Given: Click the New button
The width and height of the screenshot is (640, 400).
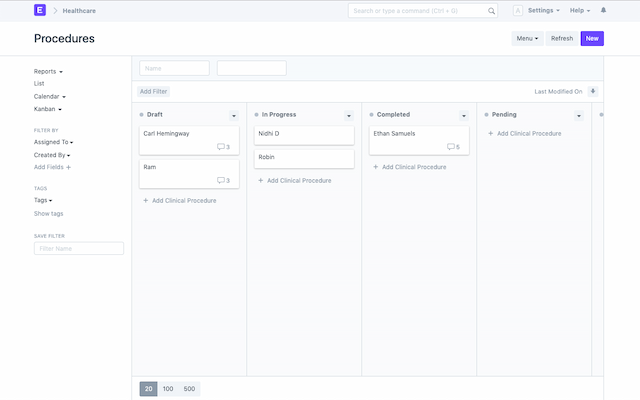Looking at the screenshot, I should click(592, 38).
